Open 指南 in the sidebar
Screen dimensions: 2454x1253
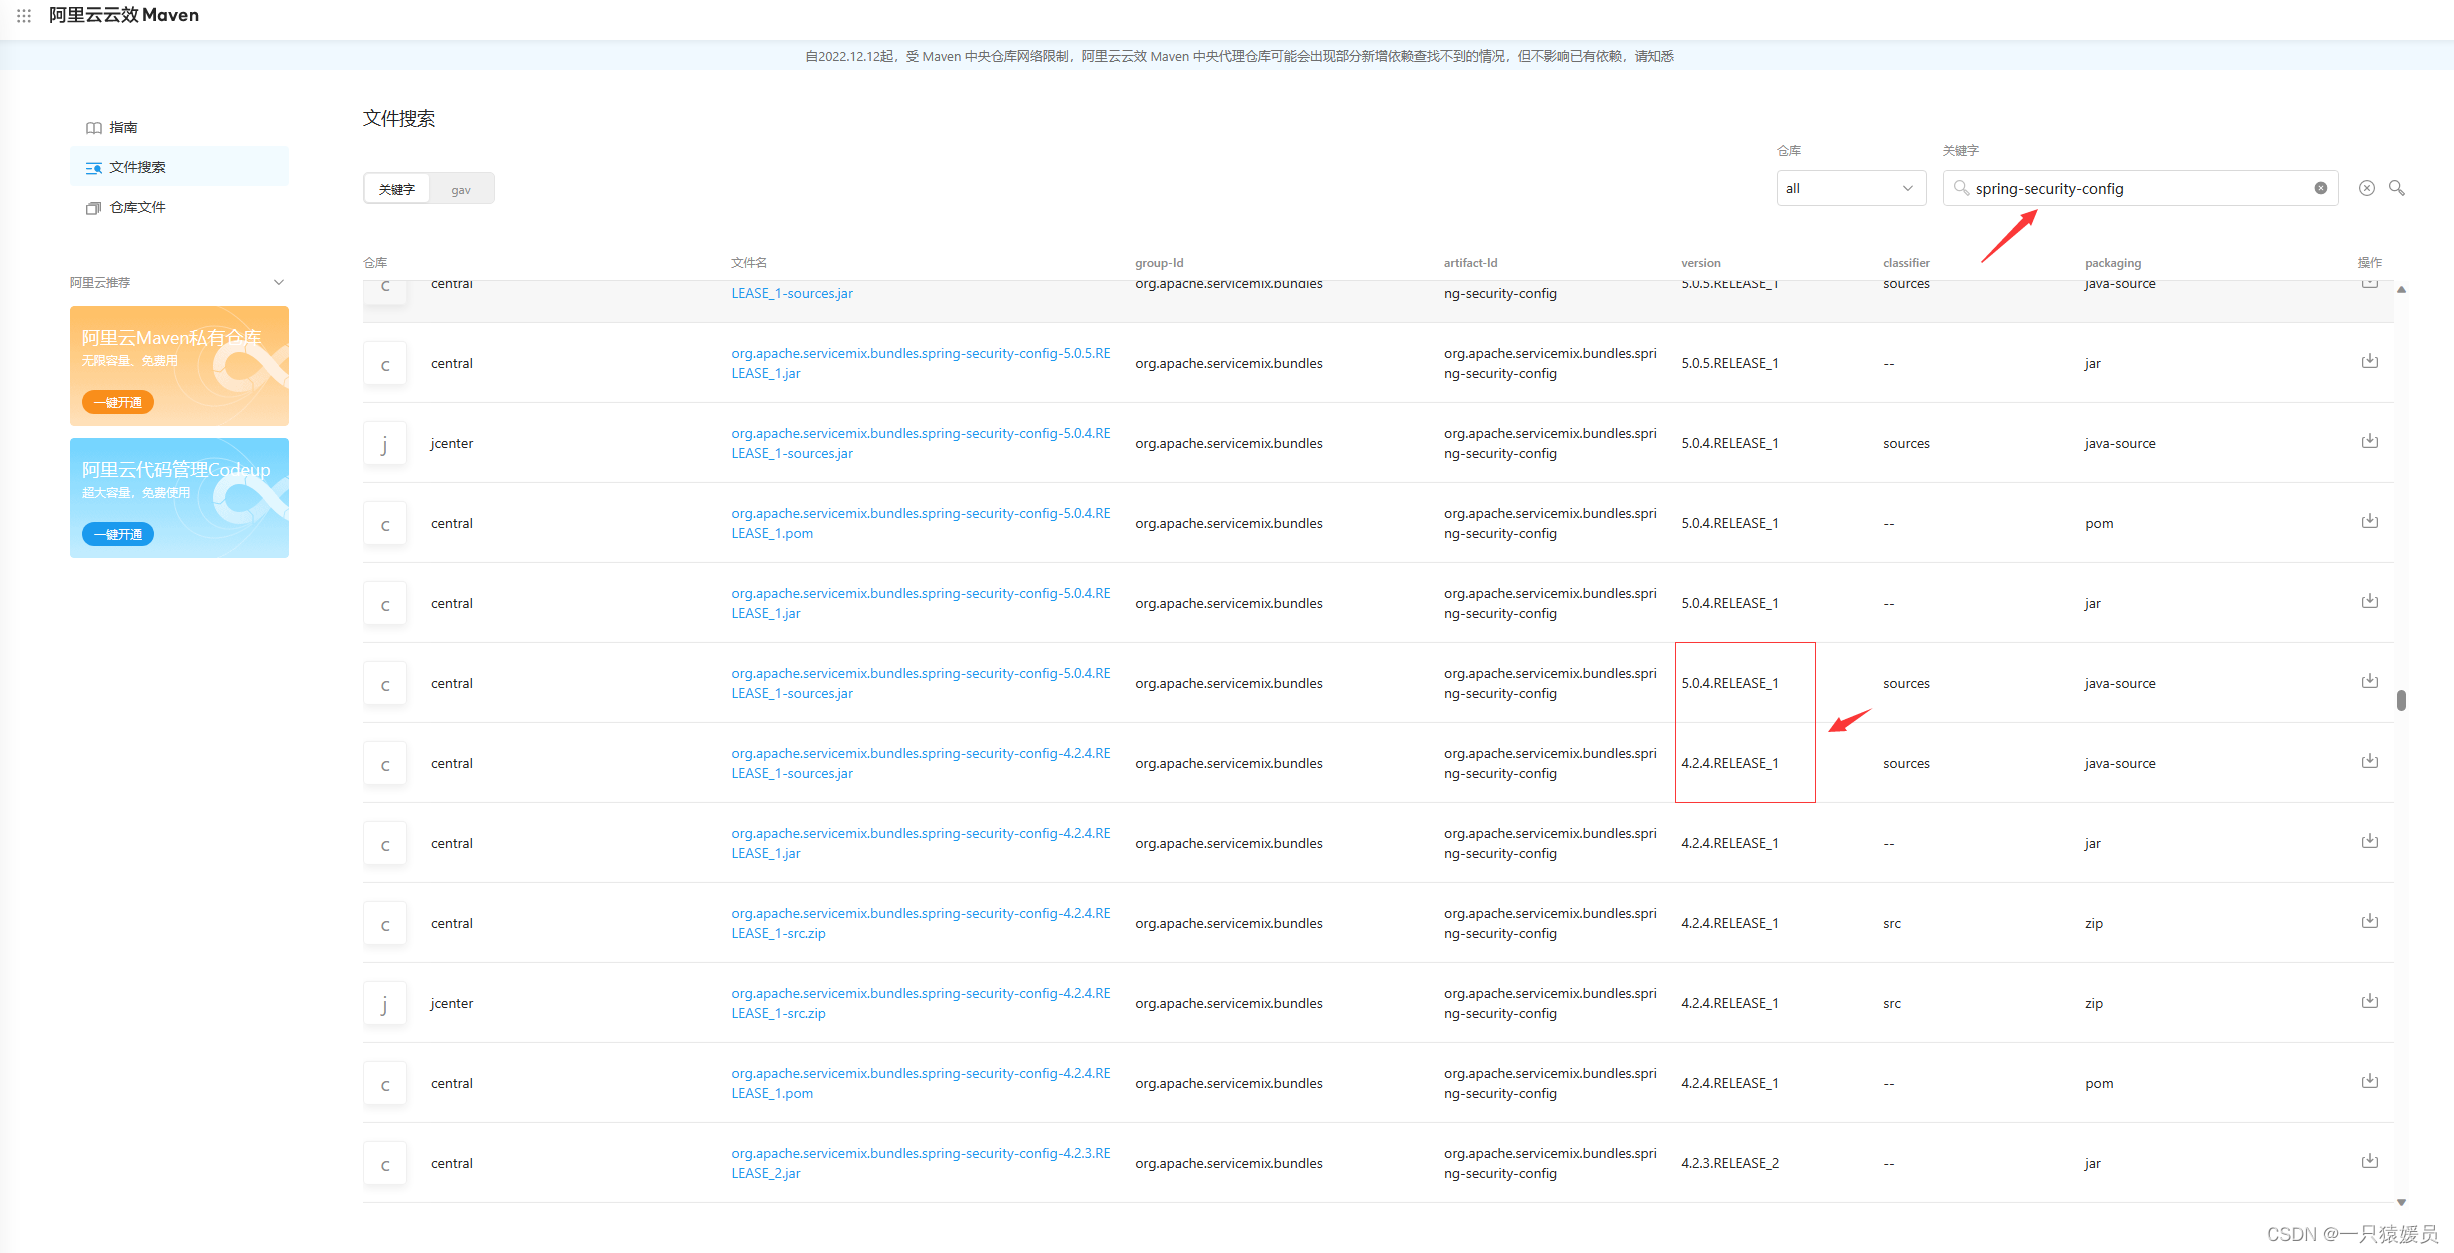point(123,127)
